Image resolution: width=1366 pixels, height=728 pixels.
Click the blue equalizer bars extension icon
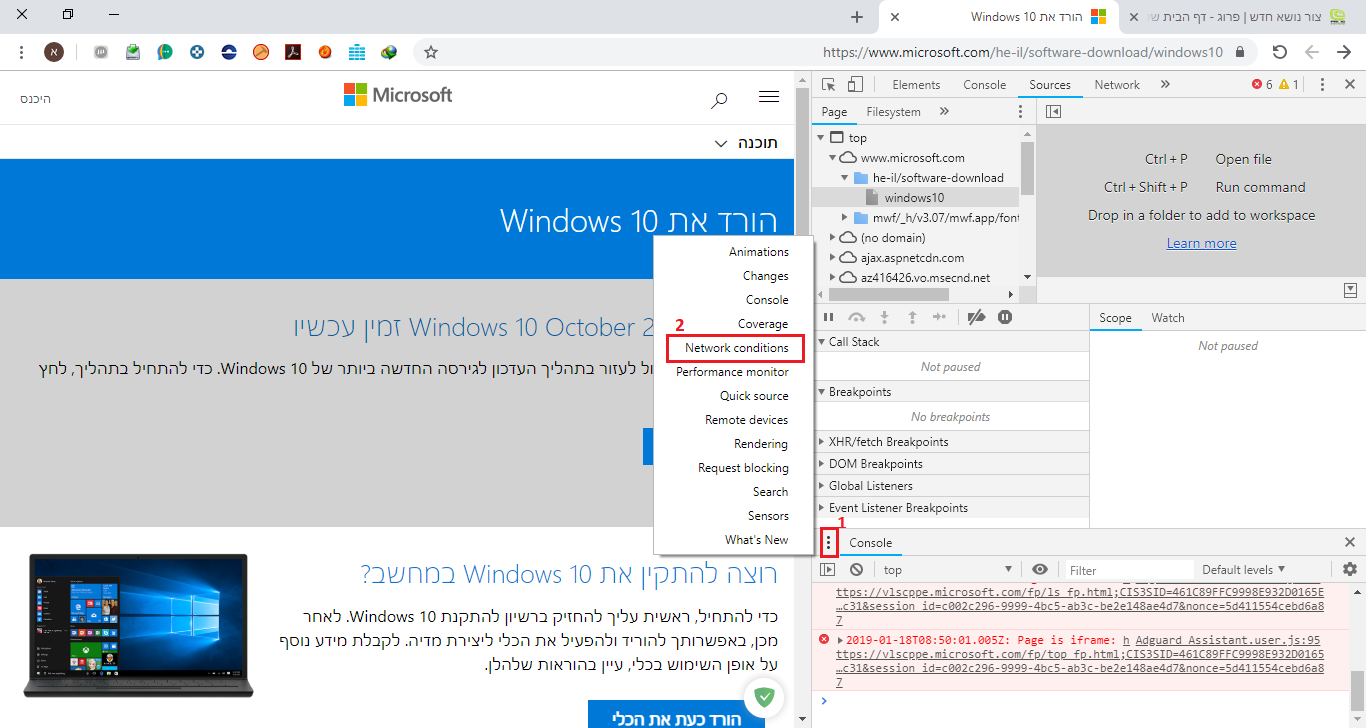[357, 52]
